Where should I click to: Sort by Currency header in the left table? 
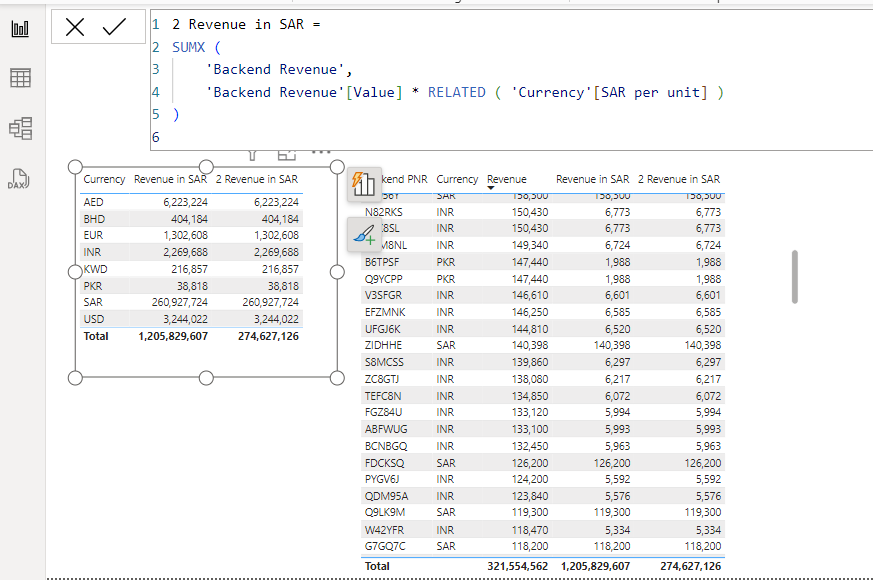click(104, 179)
